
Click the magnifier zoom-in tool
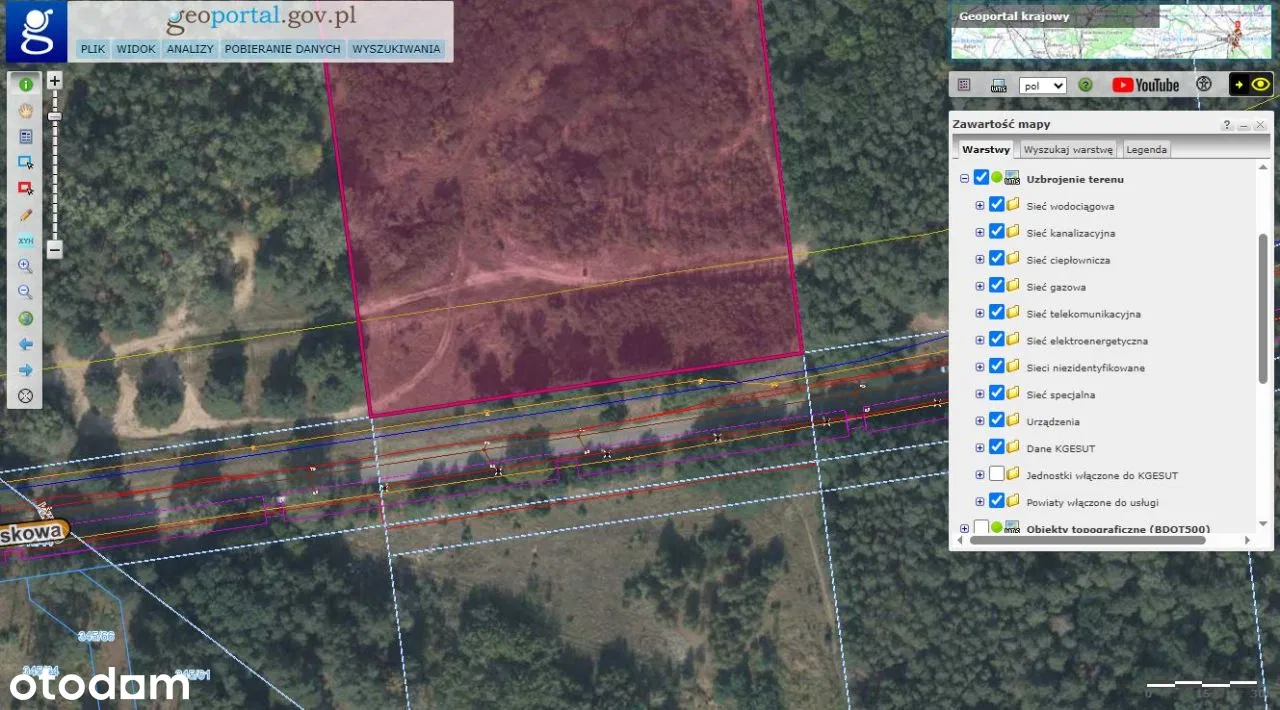coord(26,267)
